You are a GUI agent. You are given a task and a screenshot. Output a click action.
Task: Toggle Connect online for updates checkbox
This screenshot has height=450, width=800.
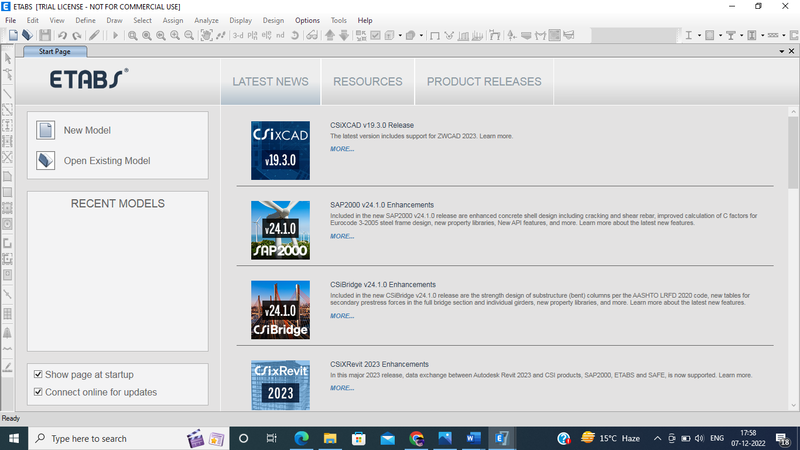pyautogui.click(x=38, y=392)
